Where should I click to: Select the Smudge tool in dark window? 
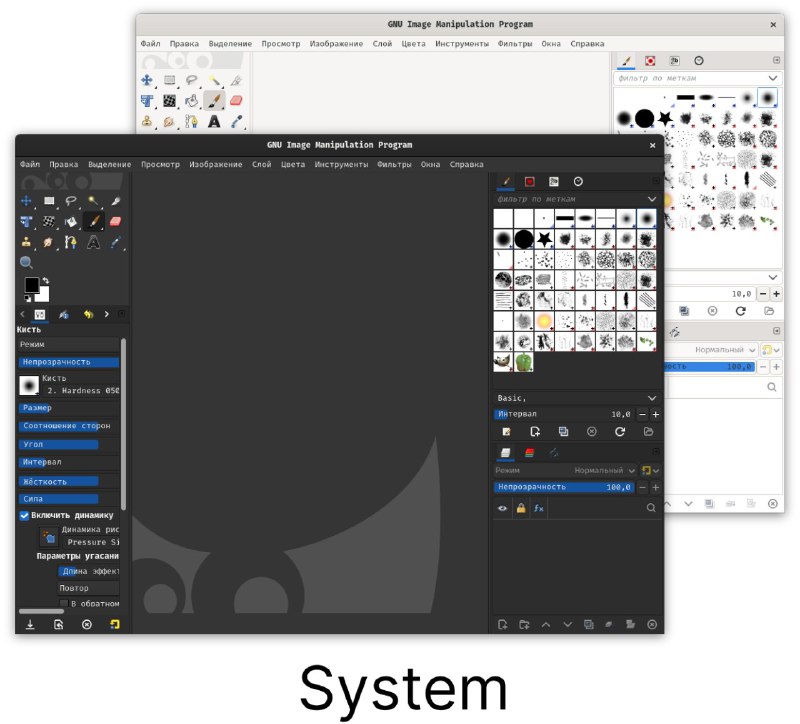click(48, 242)
